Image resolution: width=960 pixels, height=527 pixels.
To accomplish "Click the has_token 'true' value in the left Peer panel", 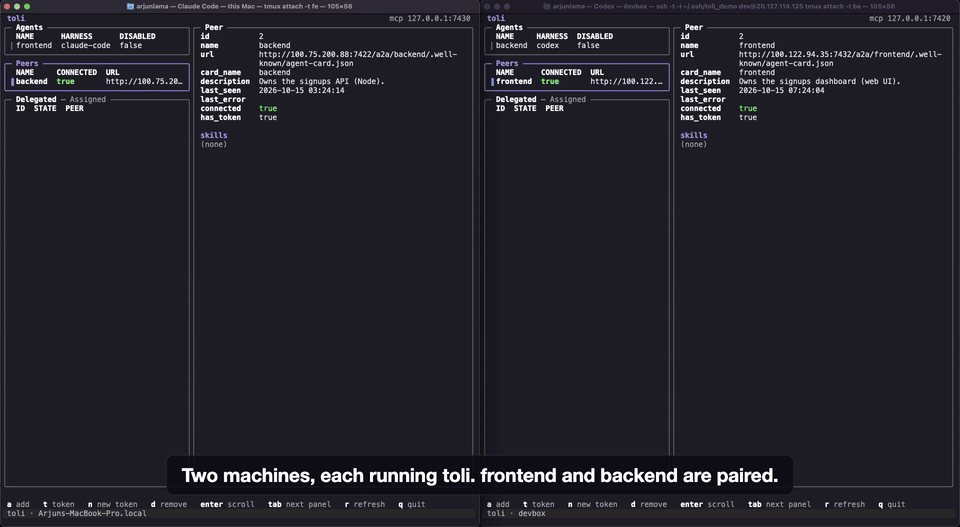I will pos(268,118).
